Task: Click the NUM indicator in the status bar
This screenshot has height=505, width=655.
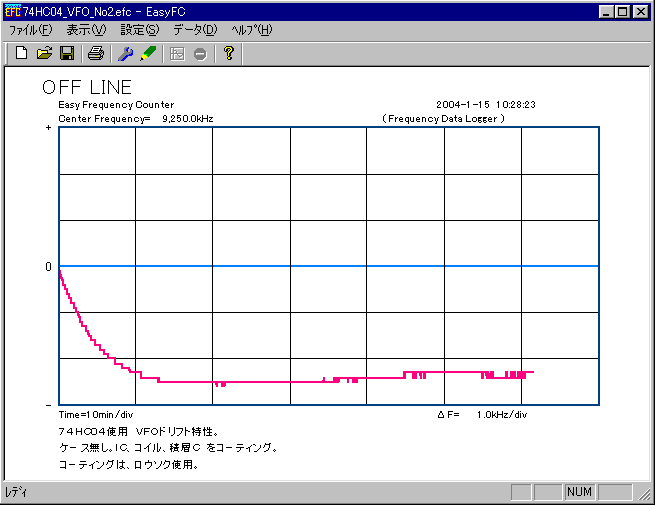Action: point(579,492)
